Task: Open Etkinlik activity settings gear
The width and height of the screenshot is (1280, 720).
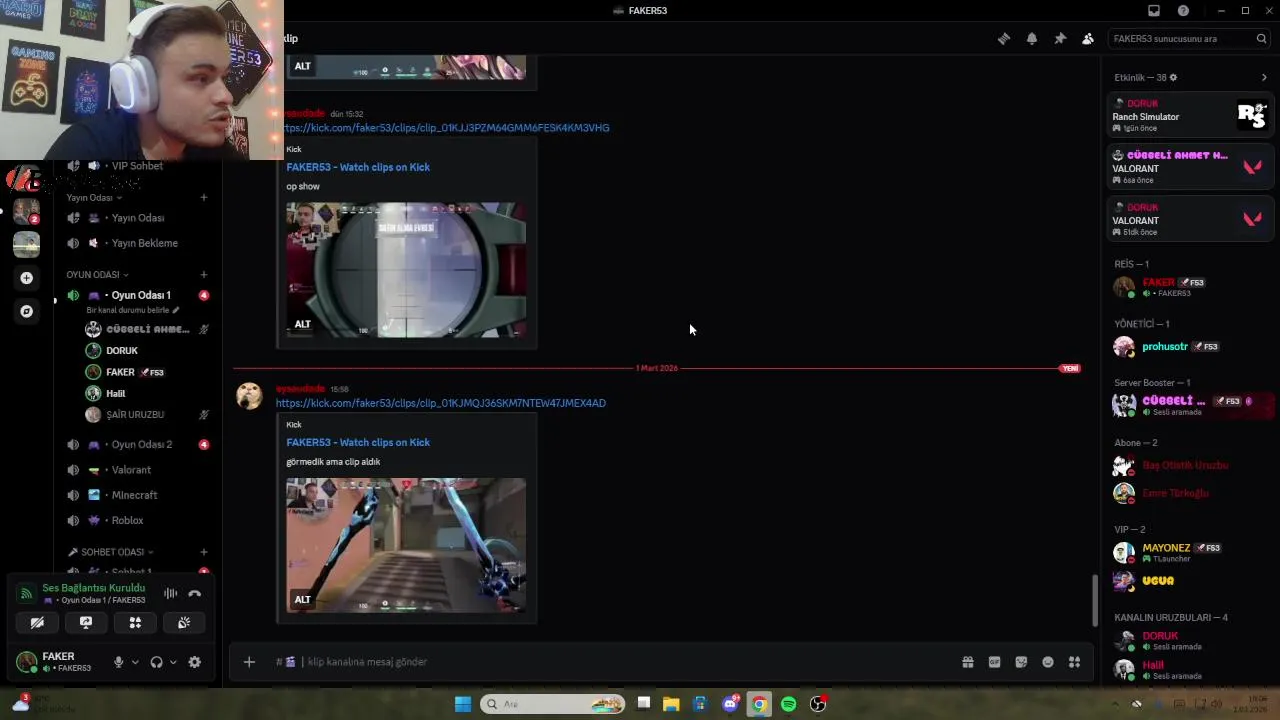Action: [x=1173, y=78]
